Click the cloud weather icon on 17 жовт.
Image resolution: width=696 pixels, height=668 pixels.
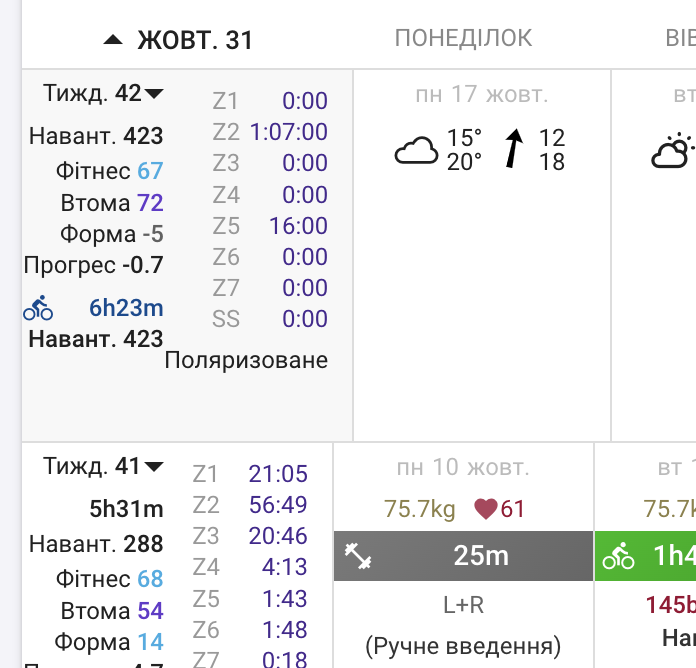pos(416,150)
